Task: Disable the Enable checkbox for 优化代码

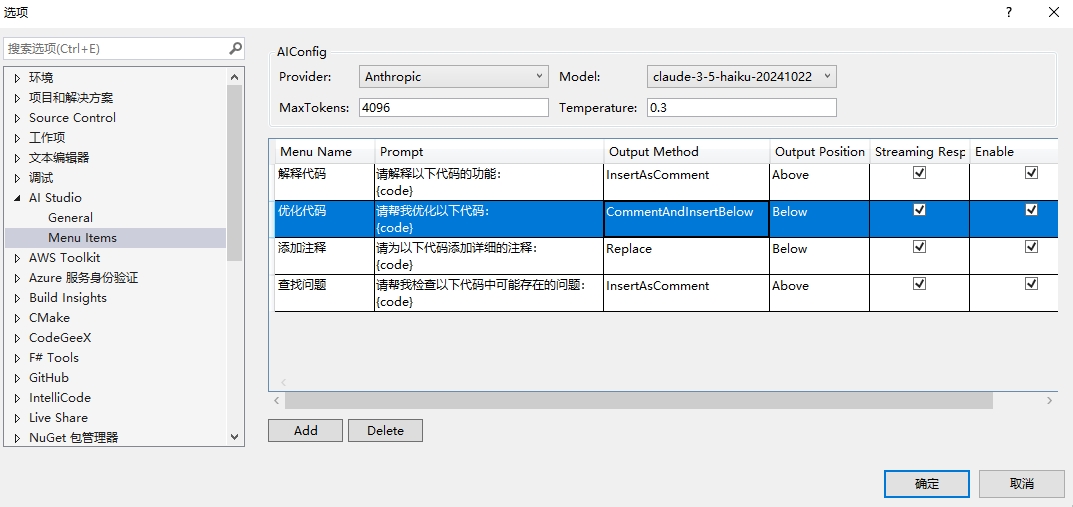Action: click(1031, 210)
